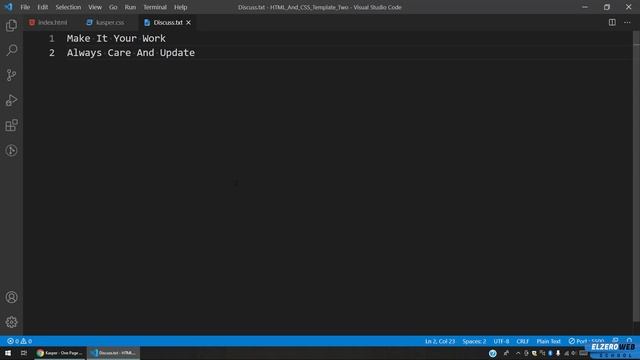
Task: Click the sixth activity bar icon below Extensions
Action: click(11, 151)
